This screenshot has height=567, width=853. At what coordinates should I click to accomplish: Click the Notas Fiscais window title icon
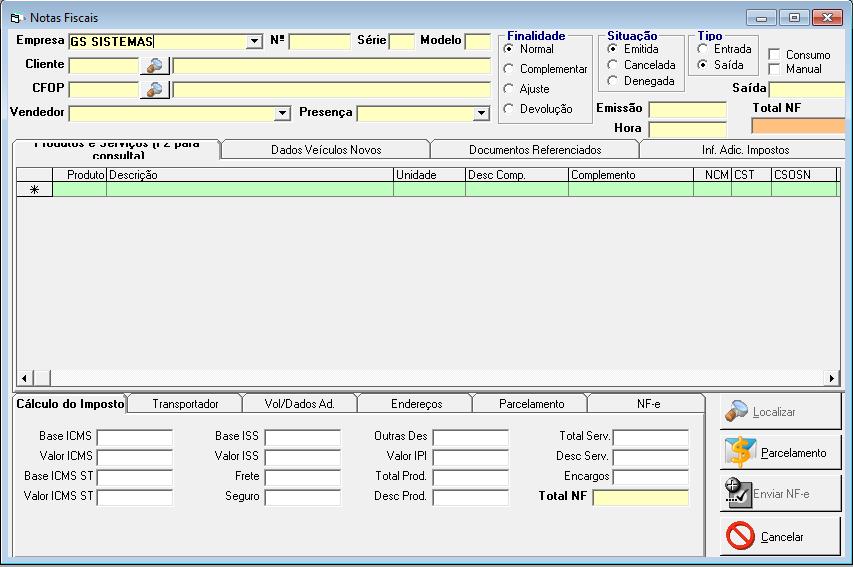[15, 18]
